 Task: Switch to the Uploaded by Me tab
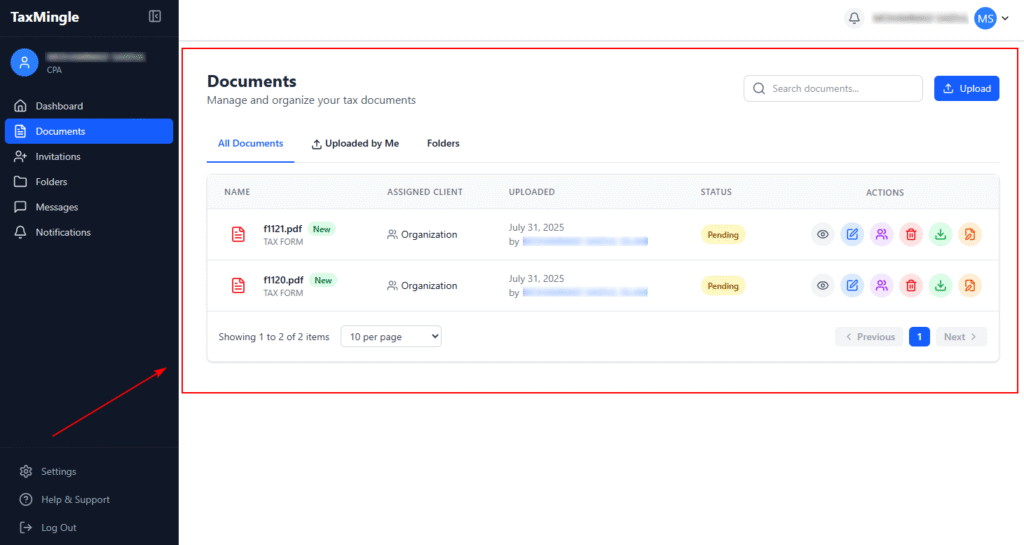pos(355,144)
